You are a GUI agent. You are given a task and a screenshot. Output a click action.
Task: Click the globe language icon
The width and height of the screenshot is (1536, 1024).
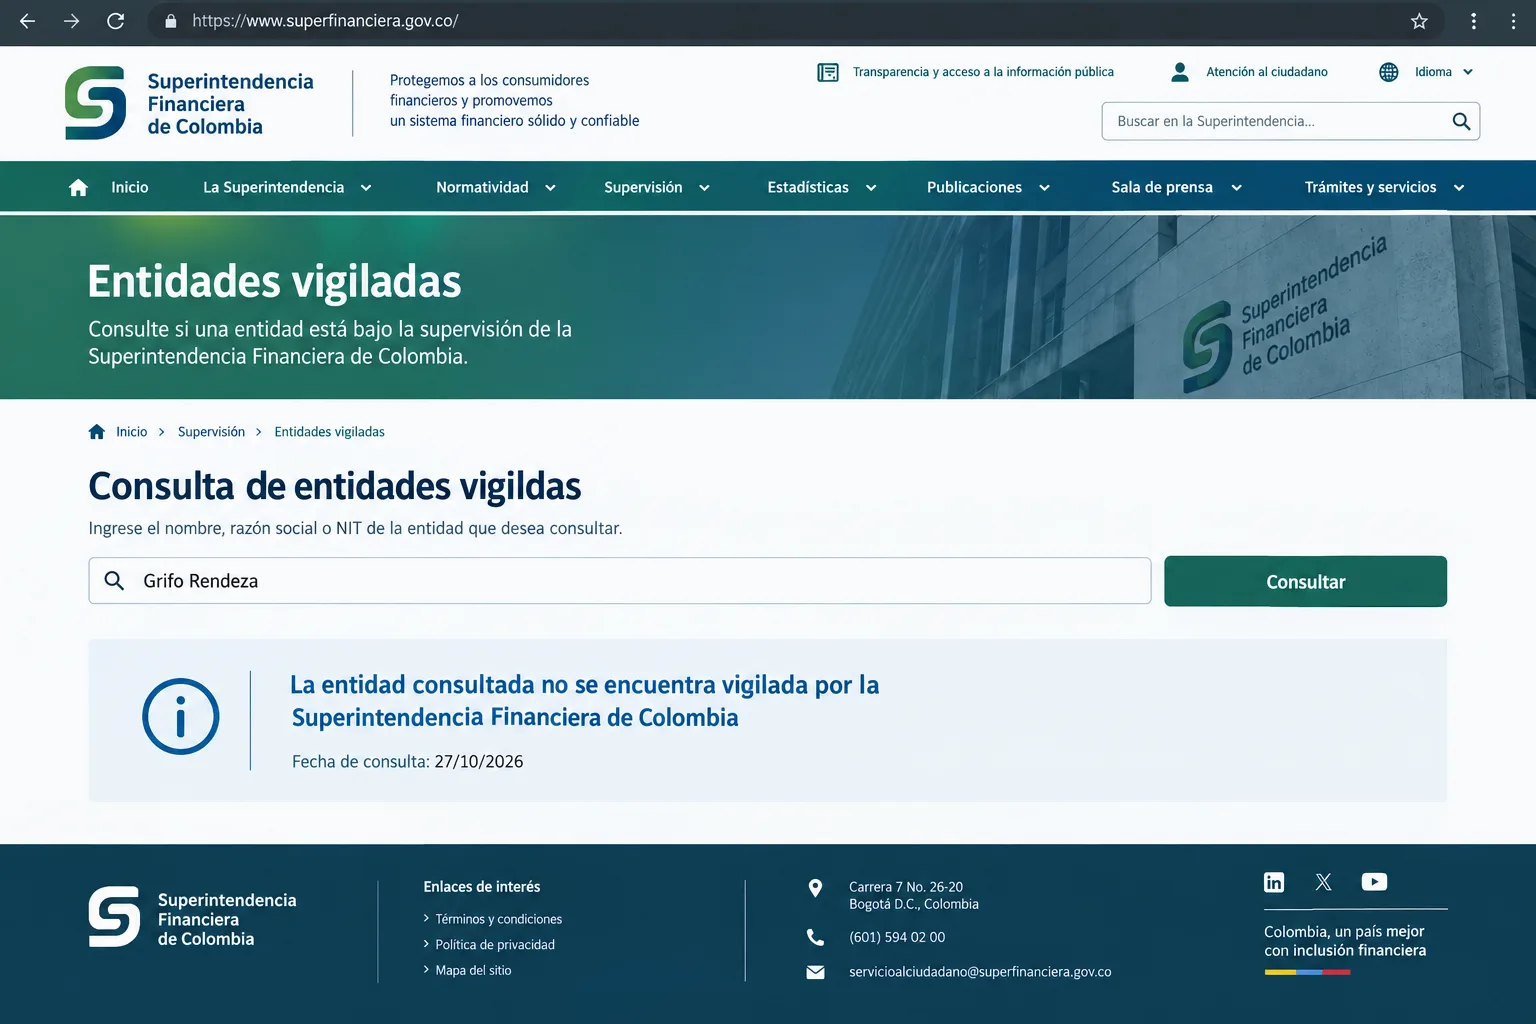[x=1389, y=72]
